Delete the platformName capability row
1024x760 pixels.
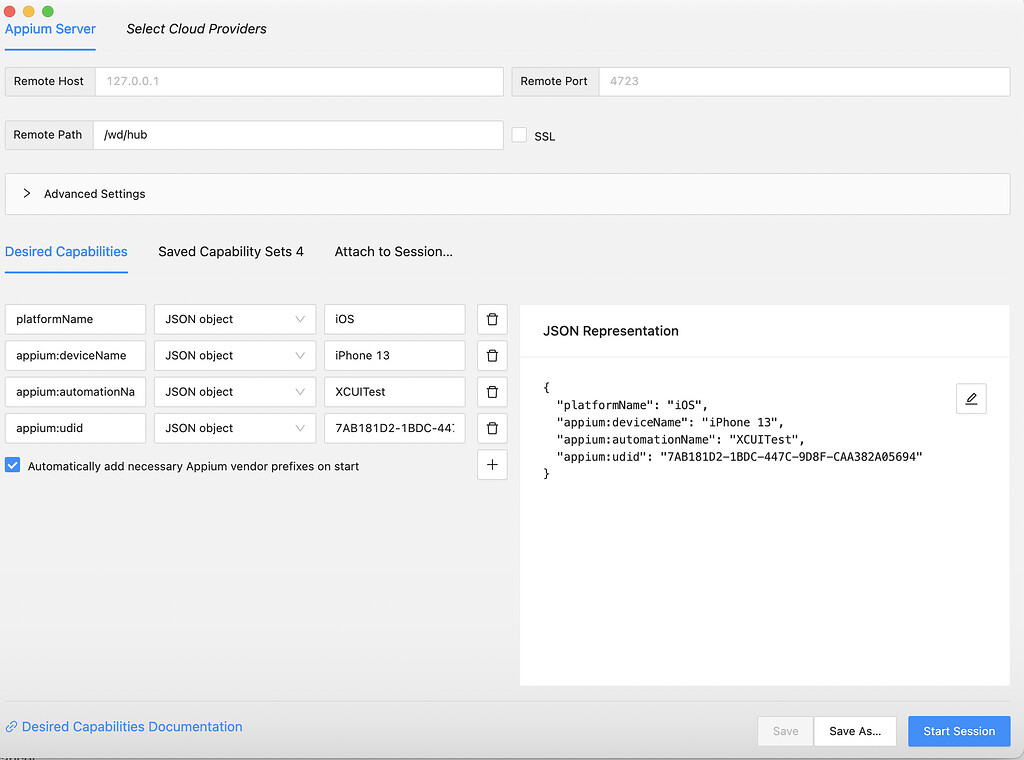pos(491,318)
